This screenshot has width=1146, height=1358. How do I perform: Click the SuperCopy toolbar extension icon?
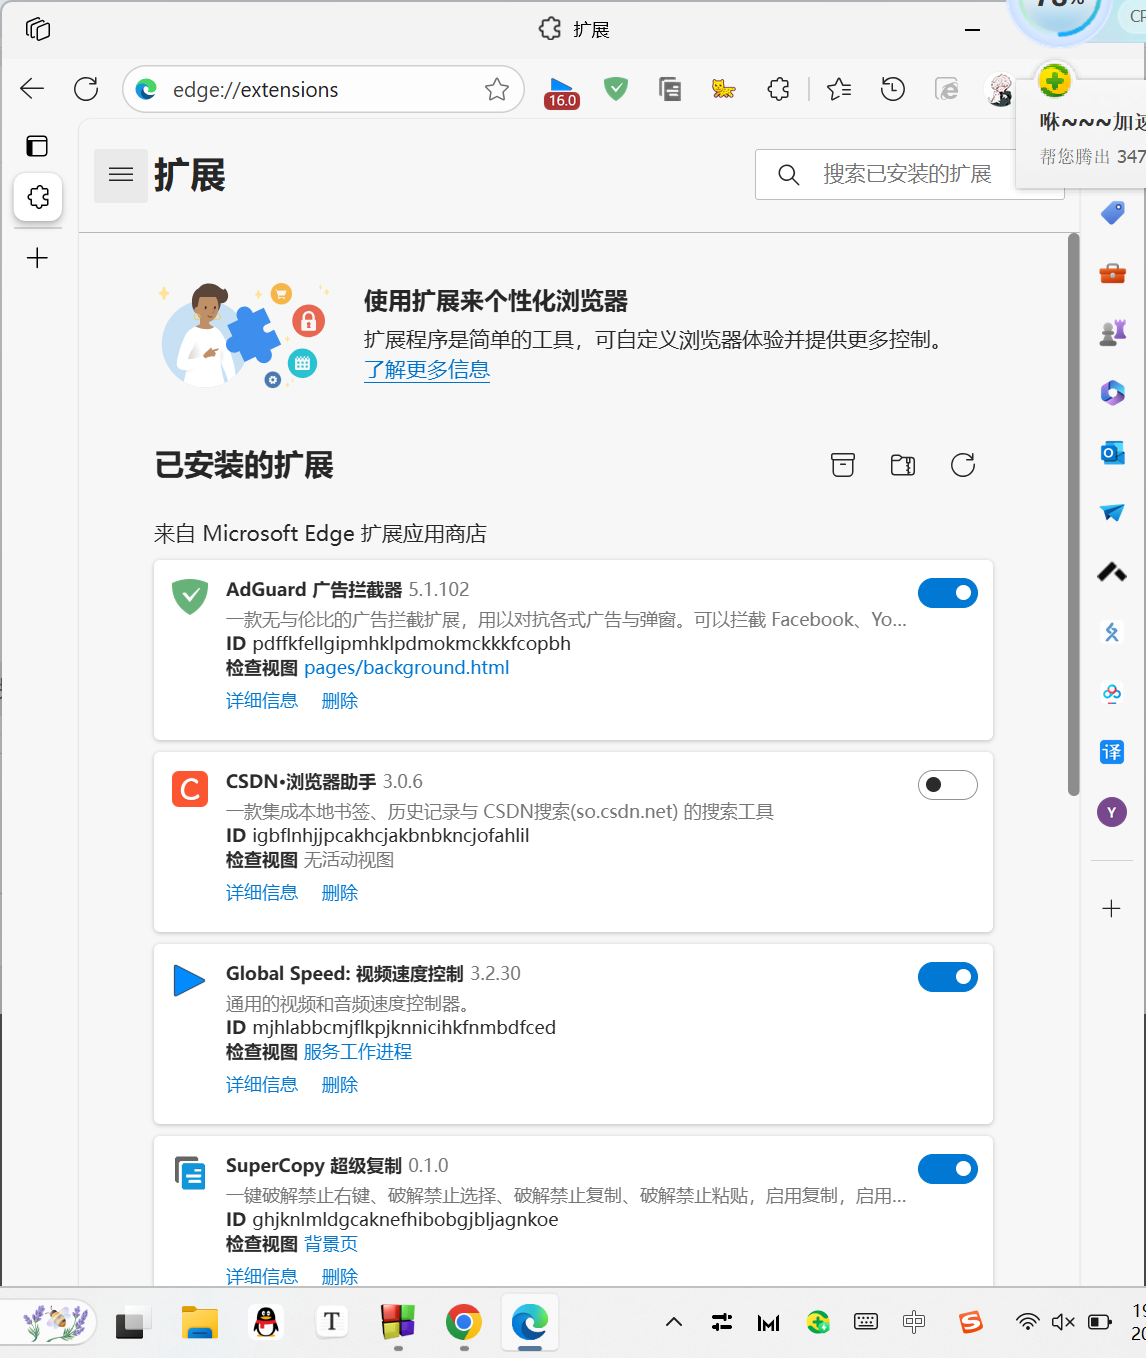click(670, 90)
